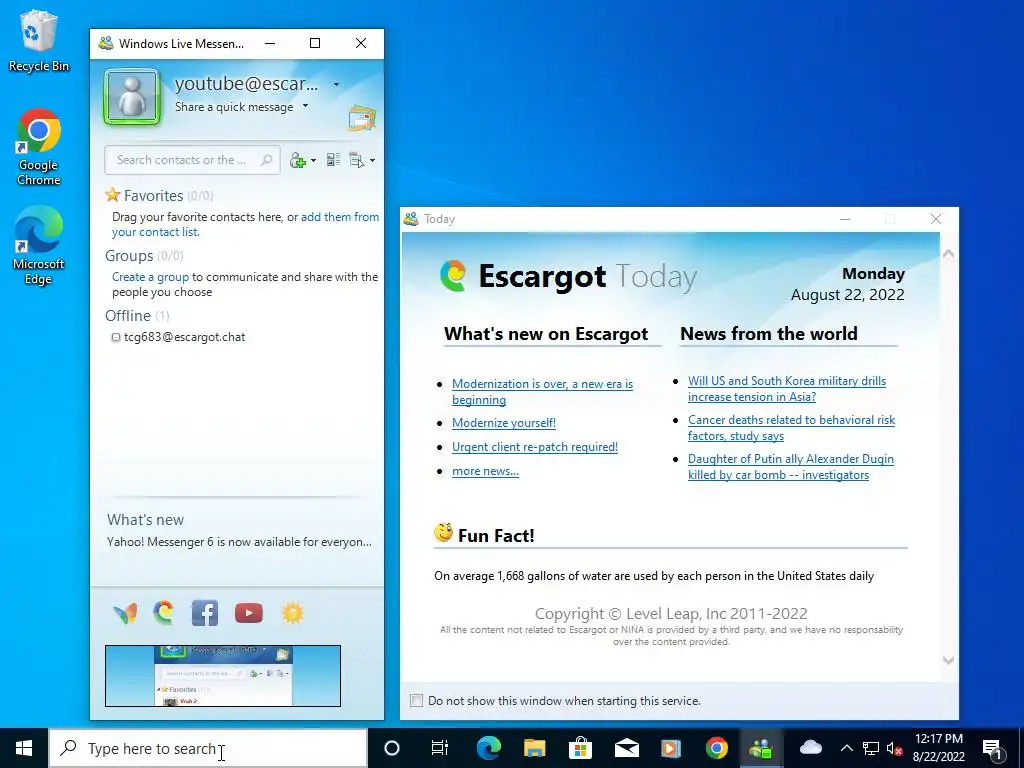
Task: Click the OneDrive cloud tray icon
Action: [x=810, y=747]
